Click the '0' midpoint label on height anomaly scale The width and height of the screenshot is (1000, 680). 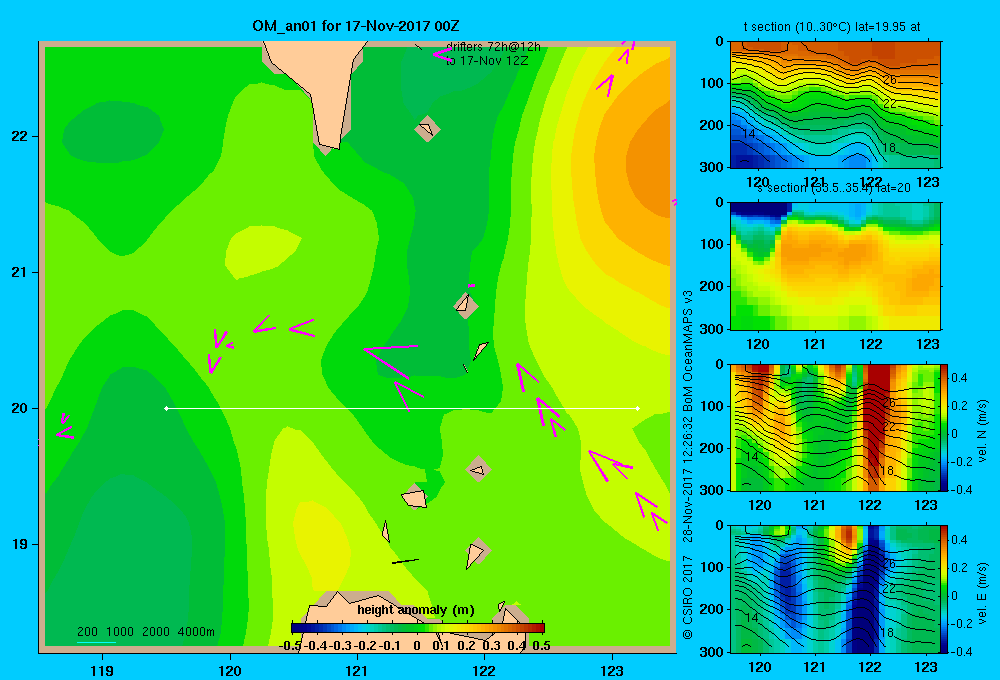tap(416, 646)
